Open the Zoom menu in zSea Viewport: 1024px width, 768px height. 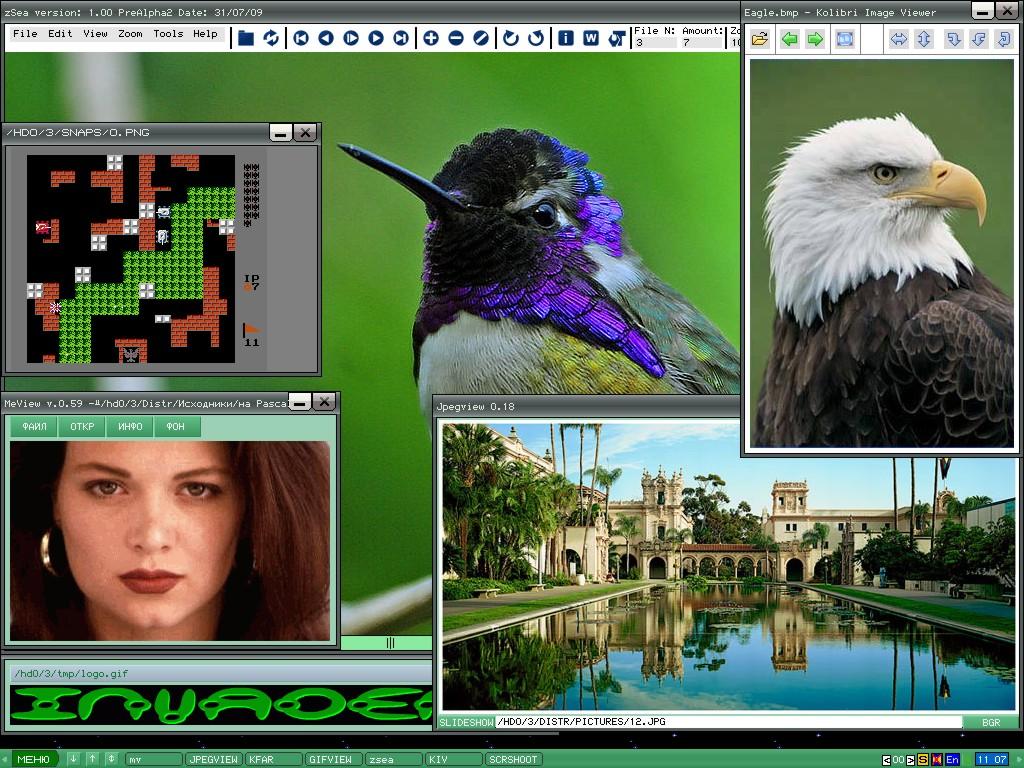tap(130, 34)
